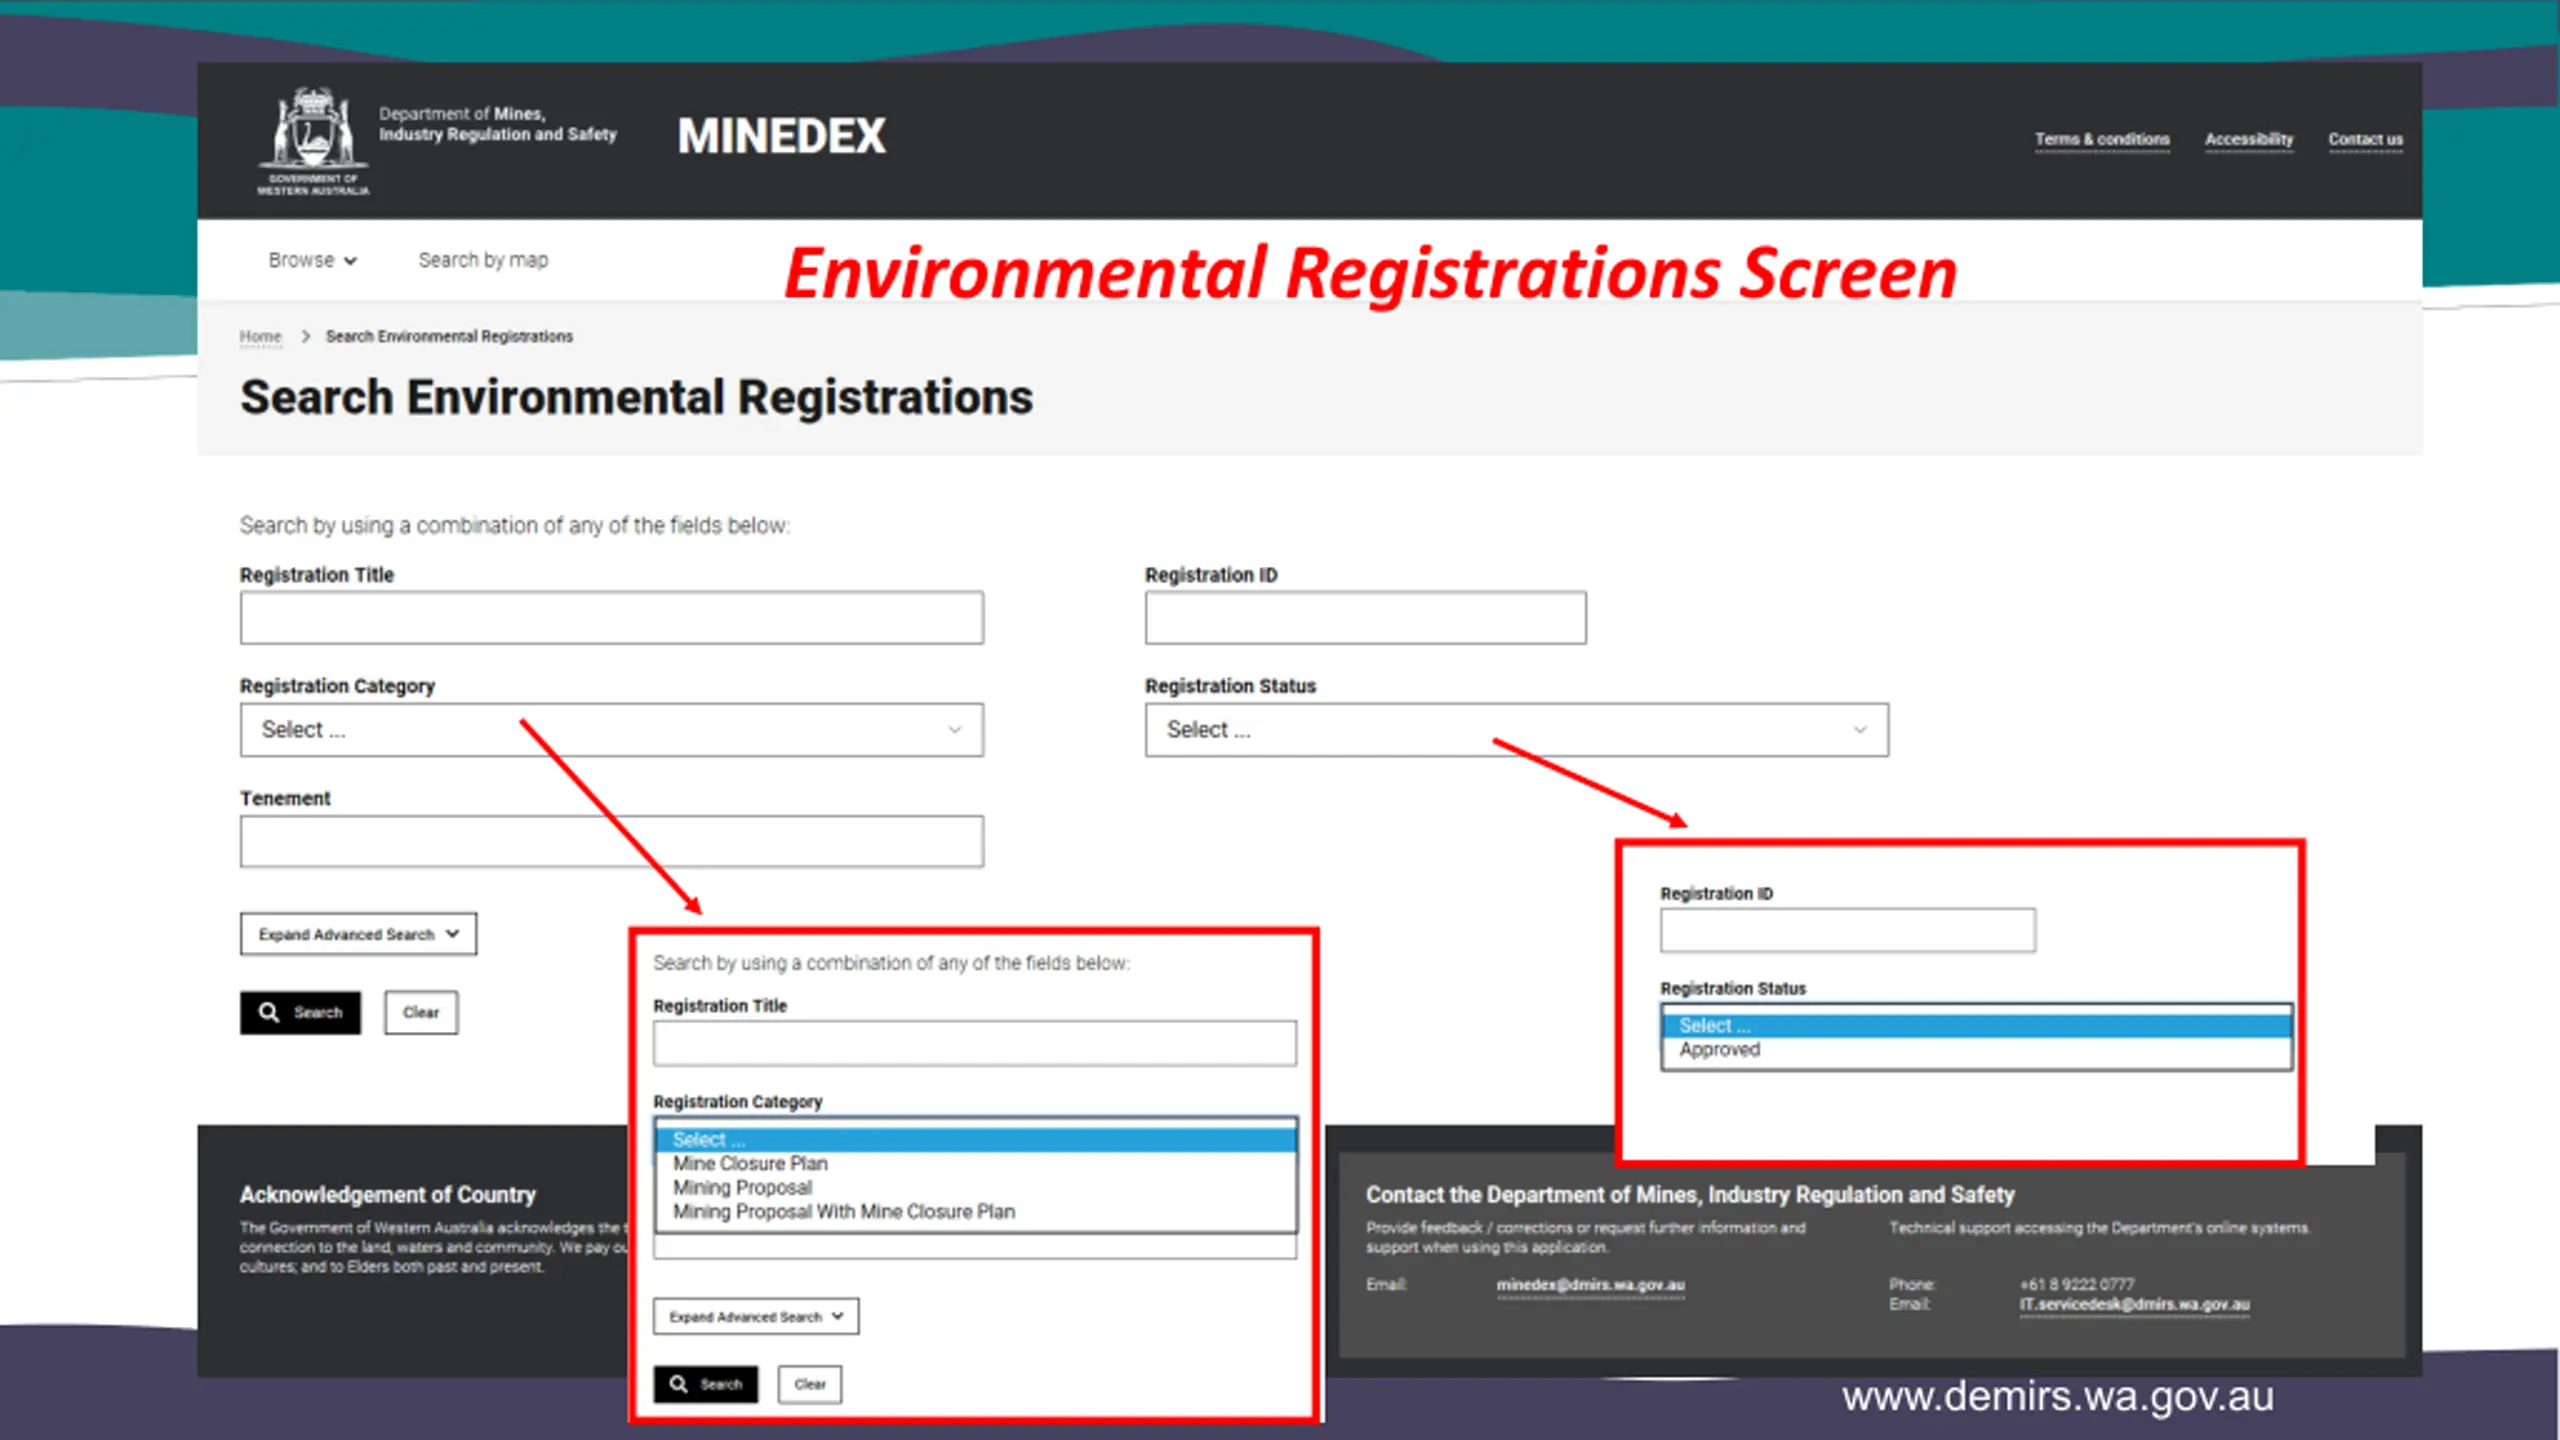Select Mine Closure Plan option
Screen dimensions: 2560x1440
[x=976, y=1163]
